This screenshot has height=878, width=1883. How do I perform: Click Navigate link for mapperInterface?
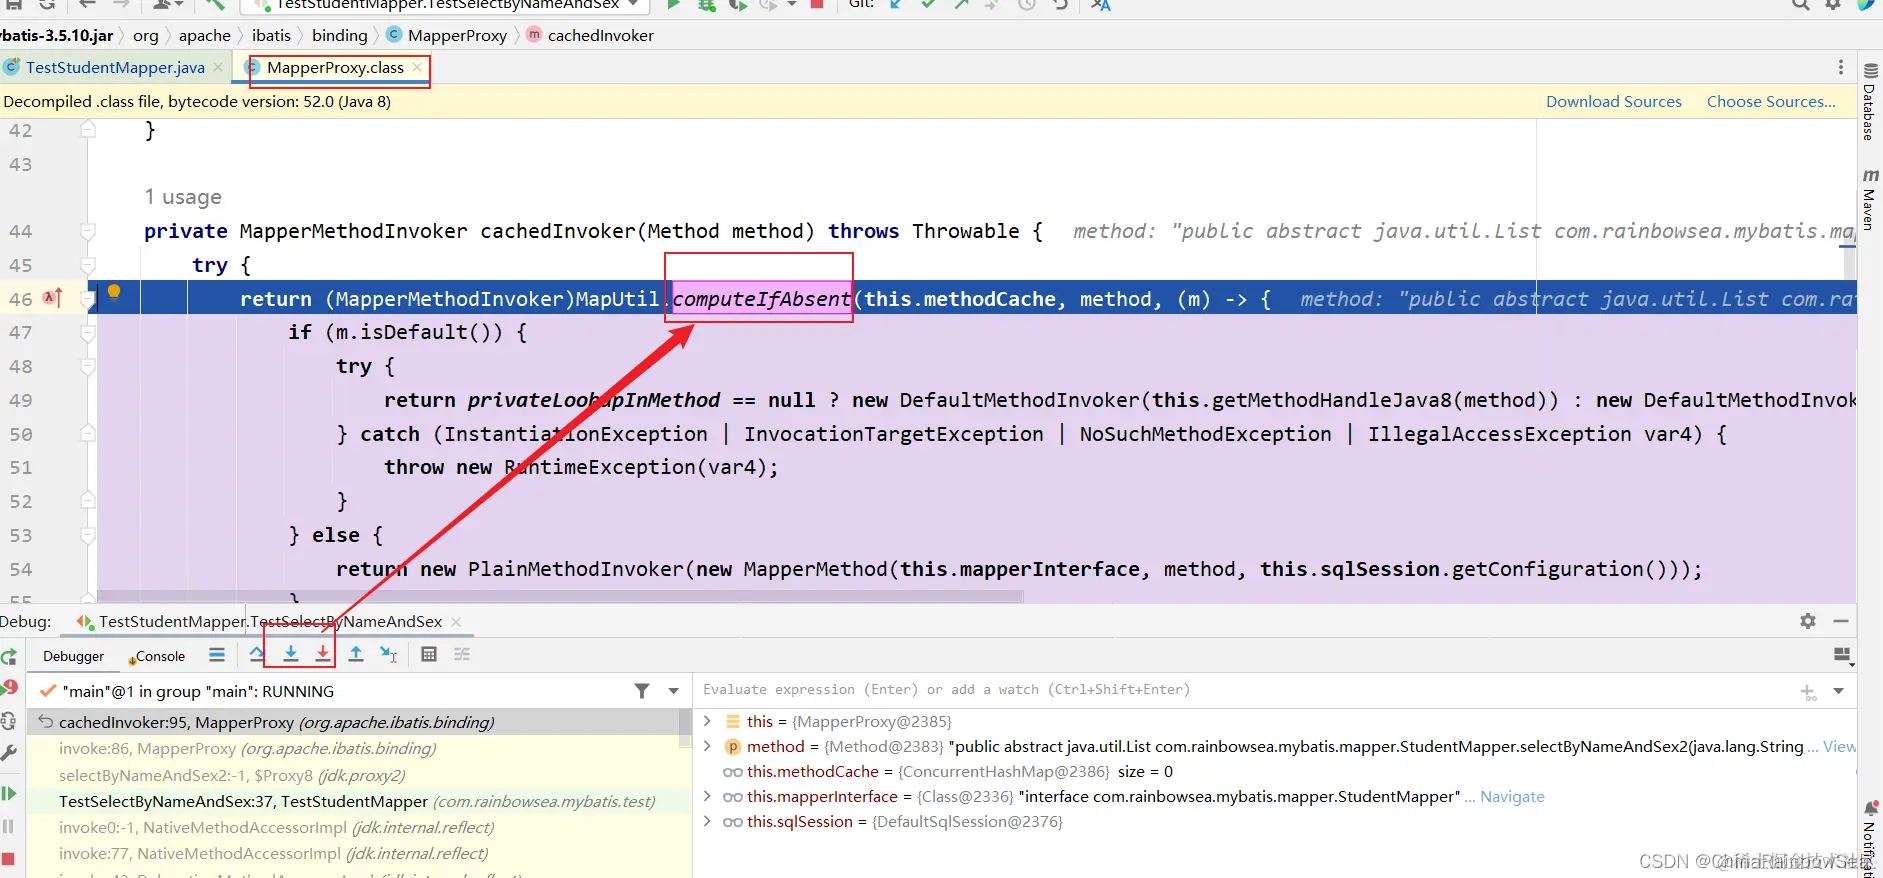(x=1512, y=796)
